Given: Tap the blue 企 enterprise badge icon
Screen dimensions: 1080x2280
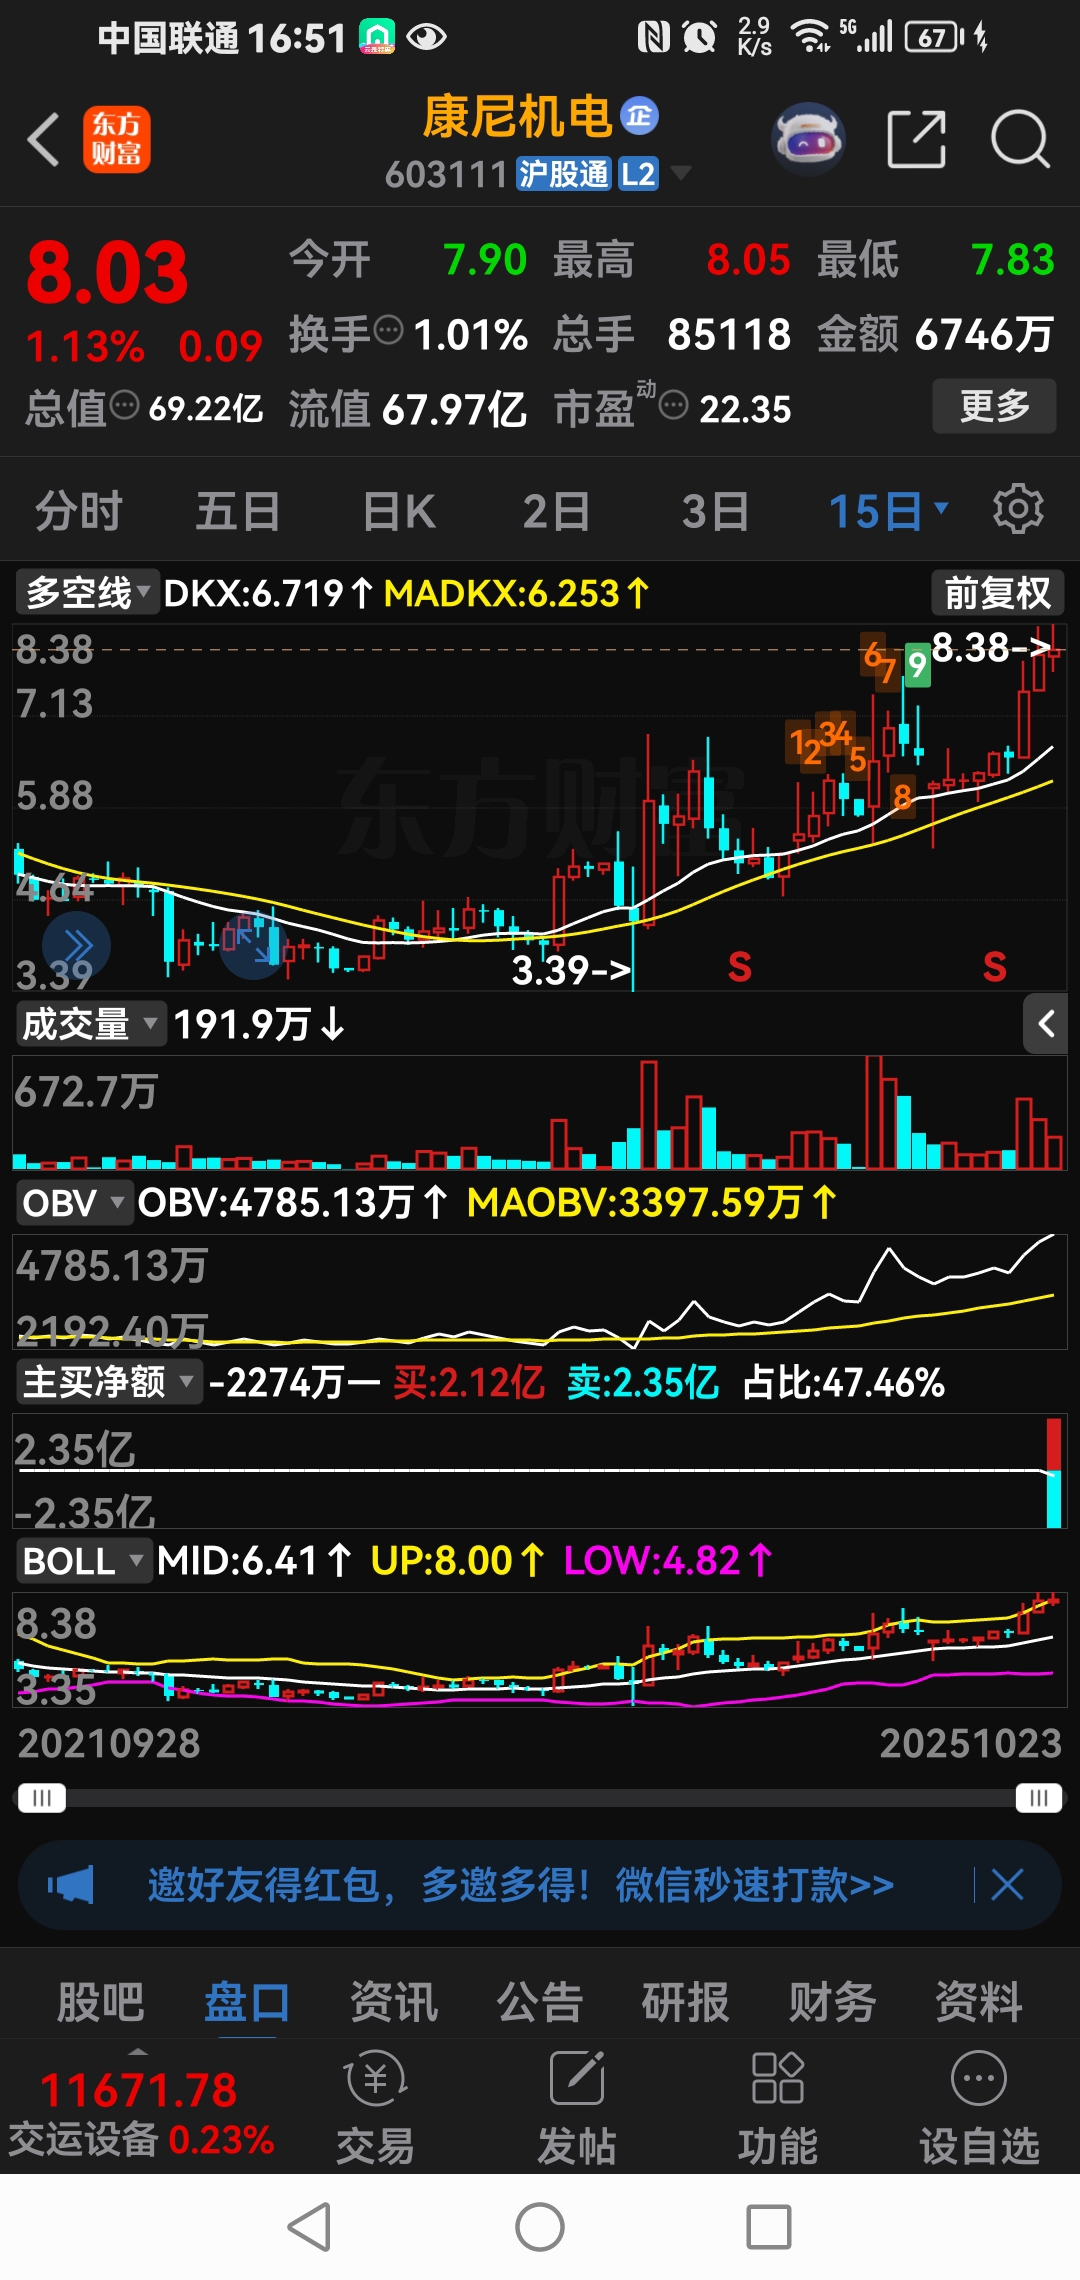Looking at the screenshot, I should click(x=640, y=116).
